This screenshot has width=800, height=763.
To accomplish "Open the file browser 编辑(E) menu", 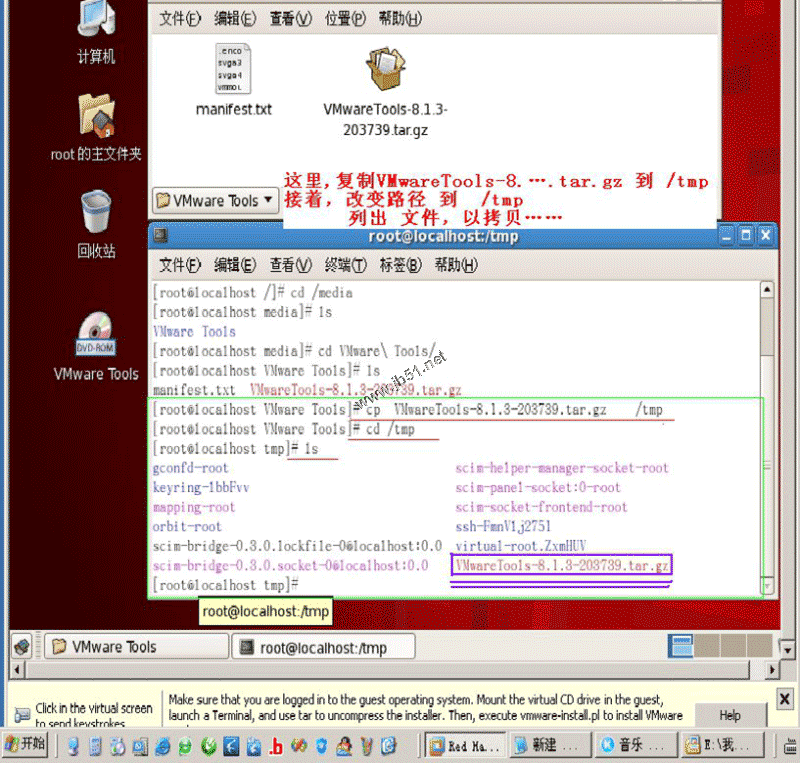I will (235, 19).
